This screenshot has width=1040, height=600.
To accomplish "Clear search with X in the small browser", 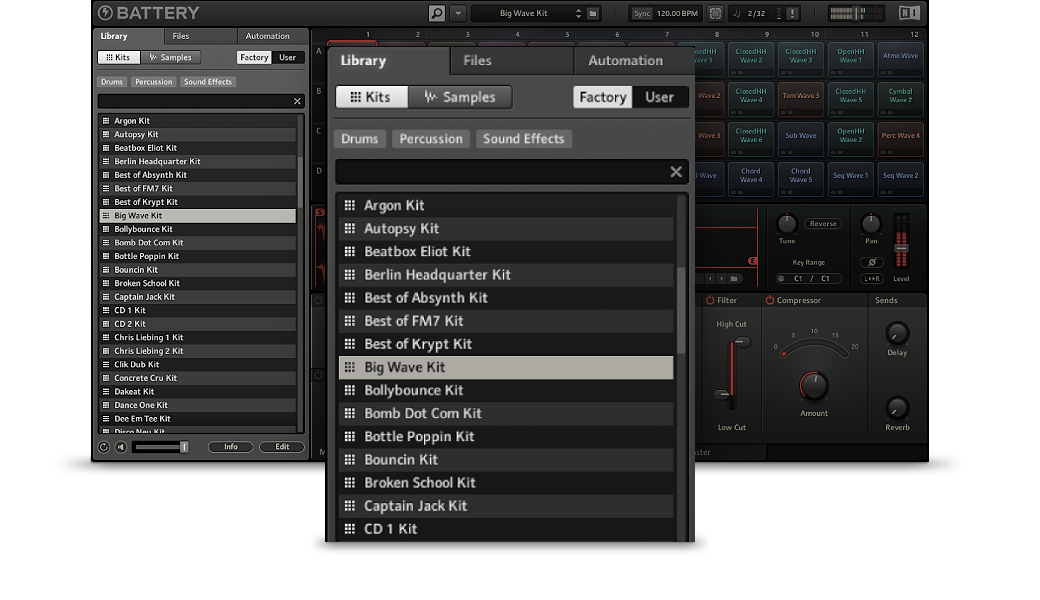I will [297, 101].
